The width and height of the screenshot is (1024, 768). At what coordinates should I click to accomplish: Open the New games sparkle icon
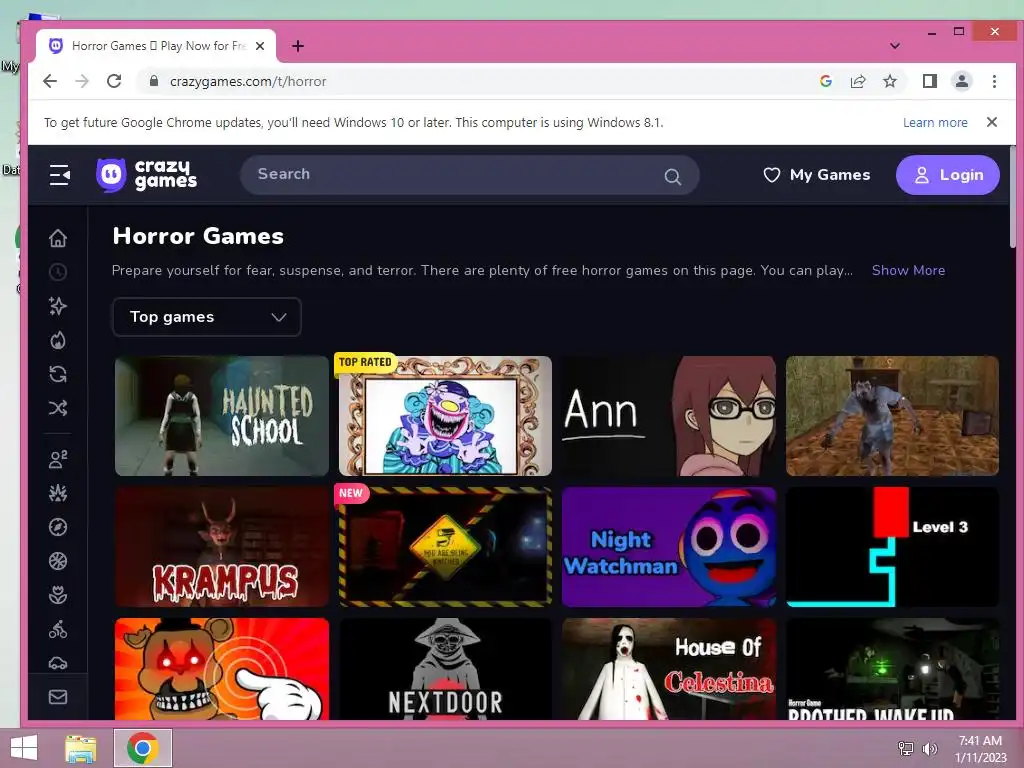(x=58, y=306)
